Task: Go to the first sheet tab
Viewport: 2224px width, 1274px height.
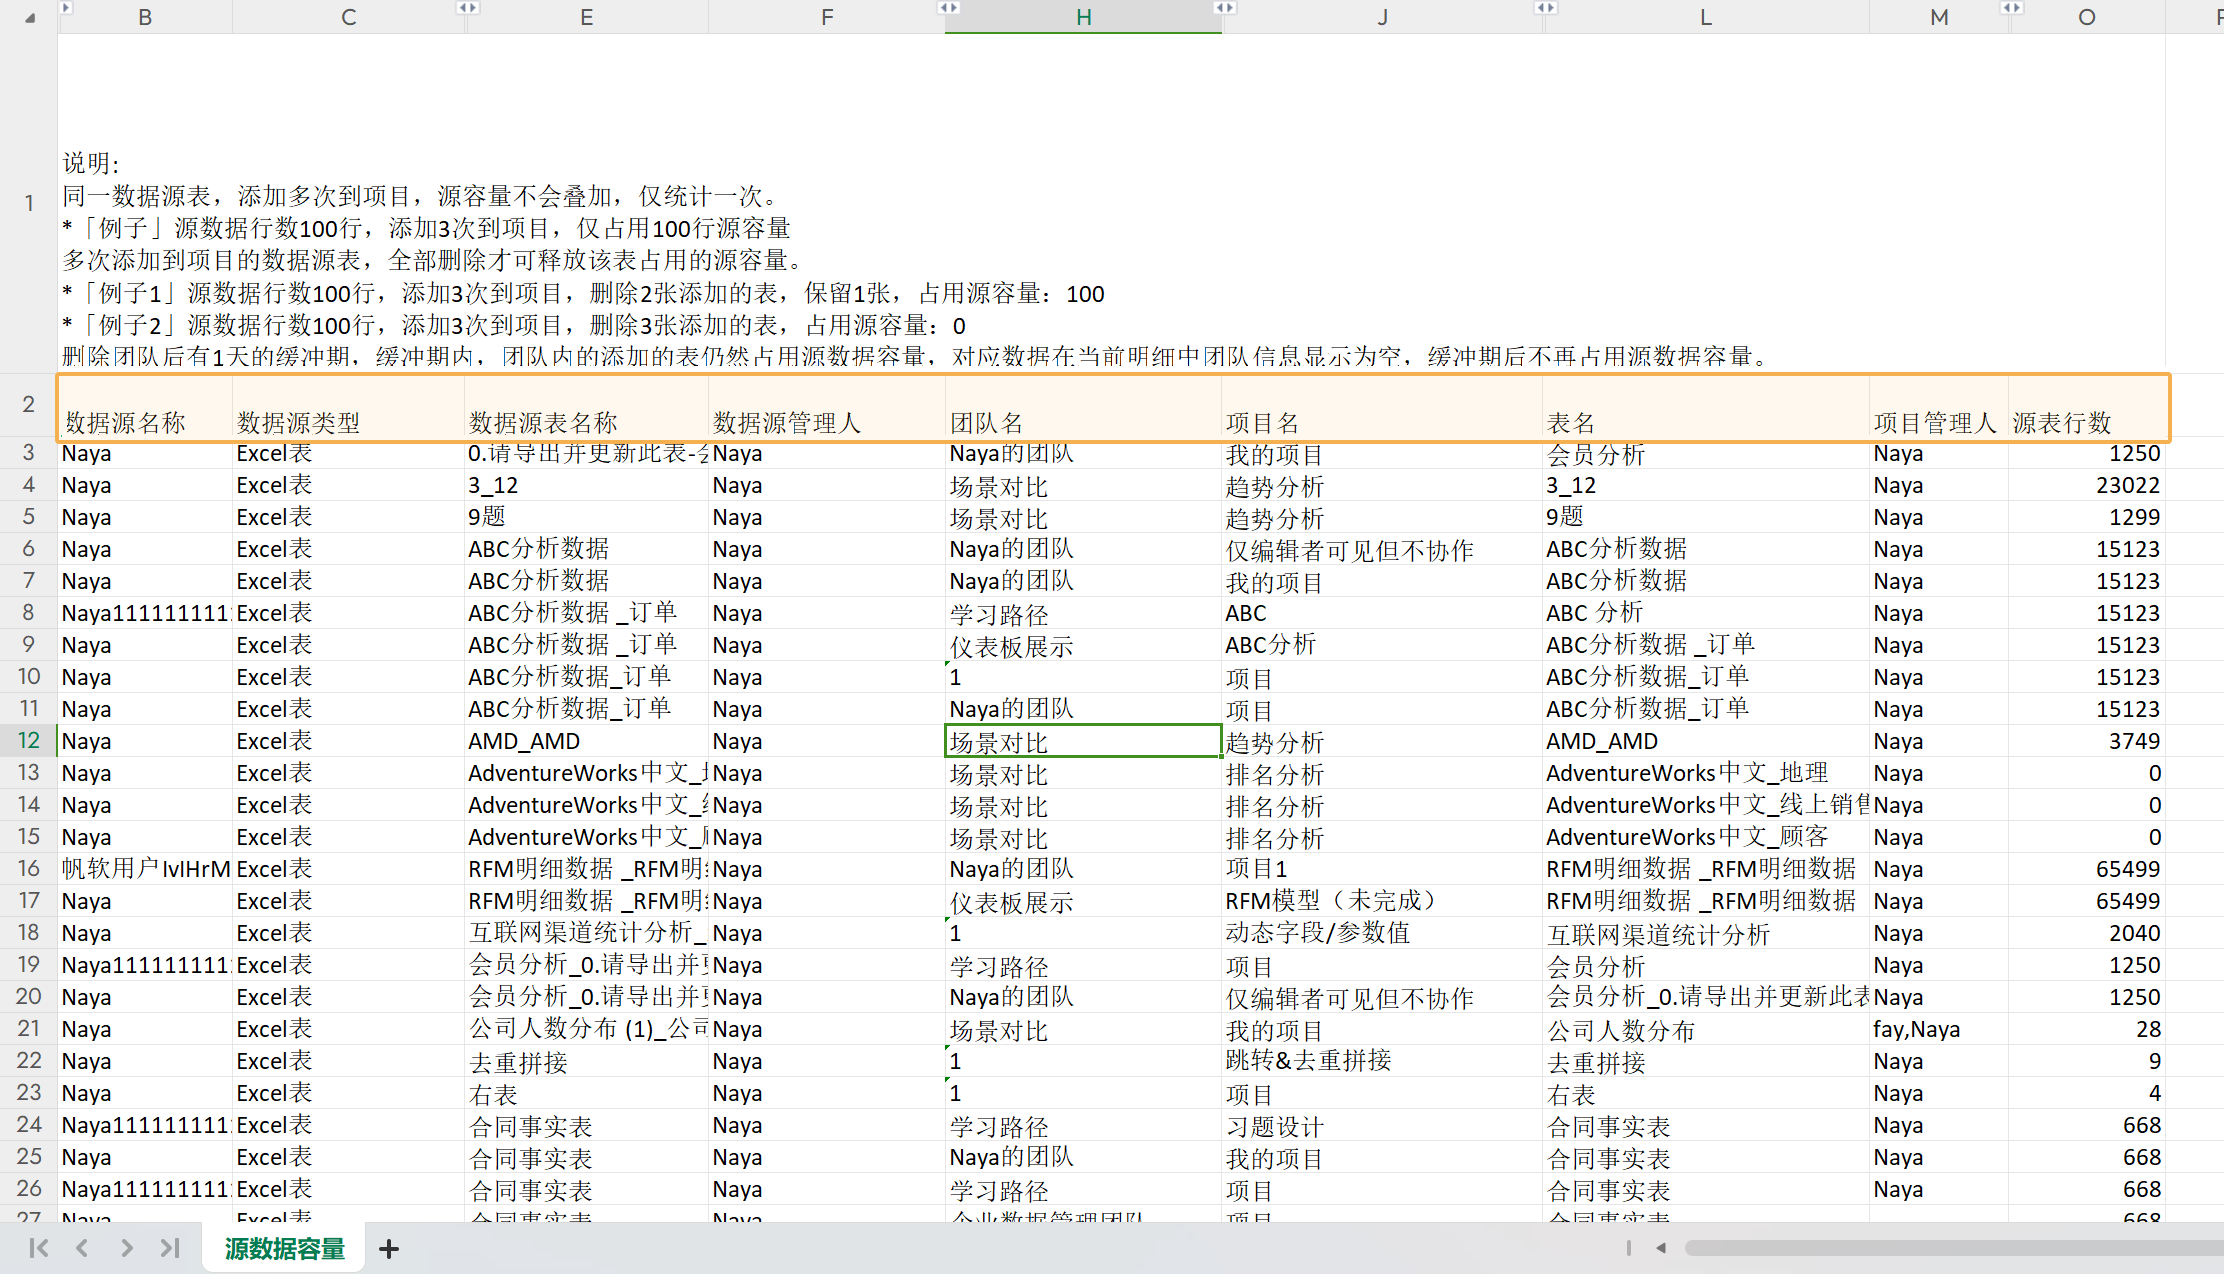Action: (x=39, y=1248)
